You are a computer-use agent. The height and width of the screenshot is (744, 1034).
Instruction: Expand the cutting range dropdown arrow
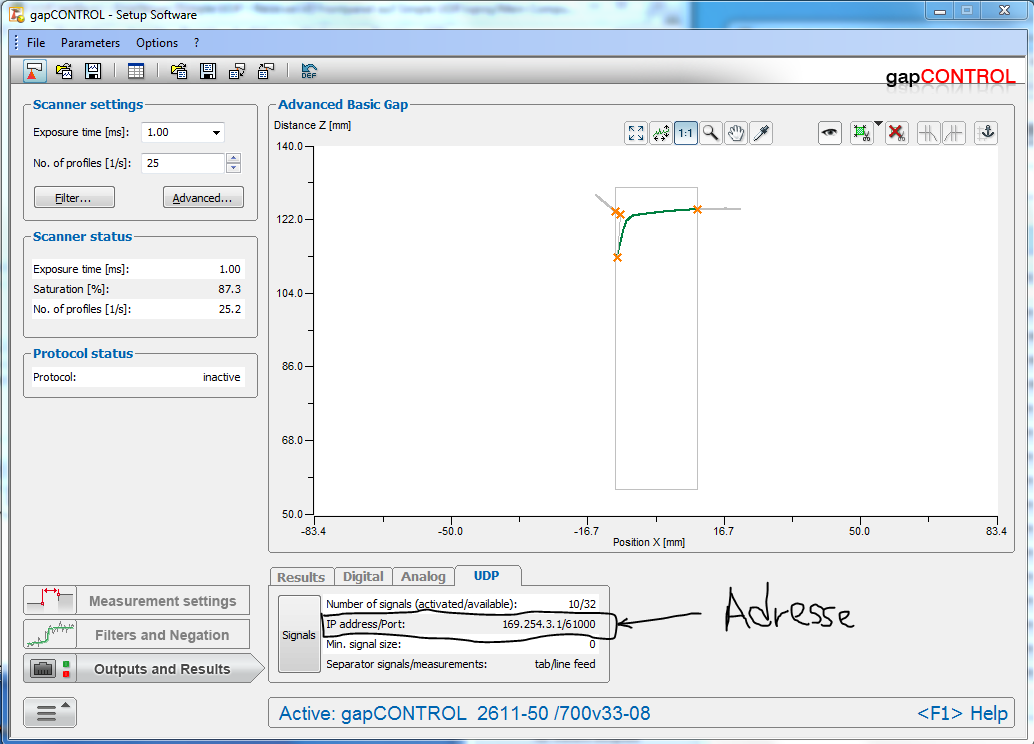pos(878,123)
